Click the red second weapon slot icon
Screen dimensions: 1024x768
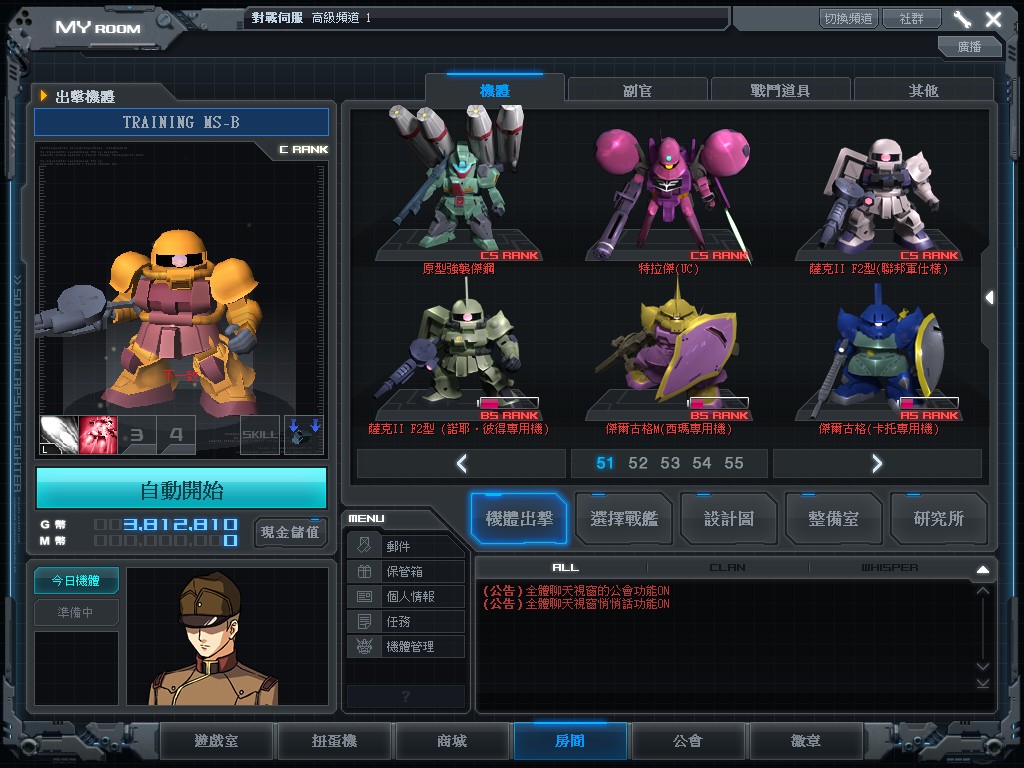tap(98, 435)
